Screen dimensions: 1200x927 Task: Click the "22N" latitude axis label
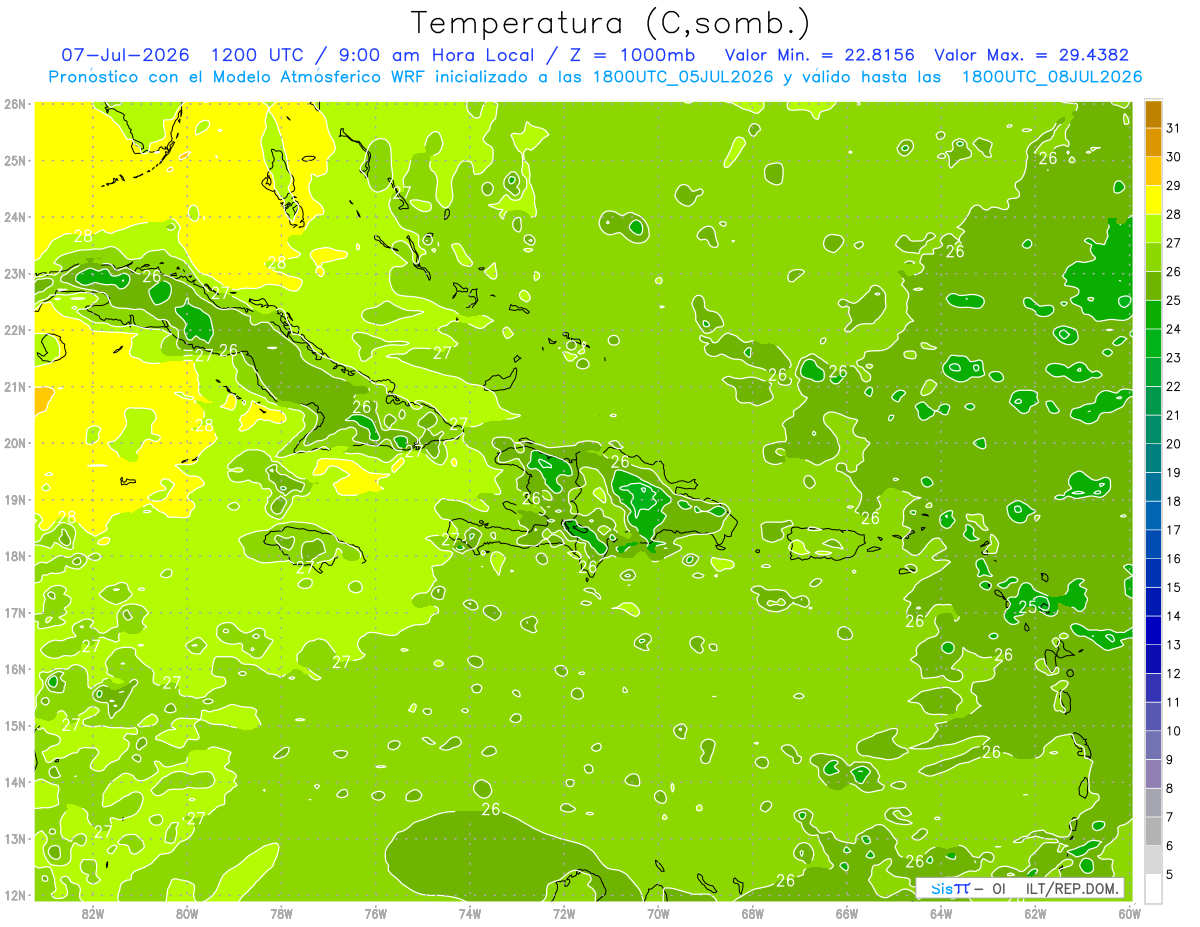tap(14, 330)
